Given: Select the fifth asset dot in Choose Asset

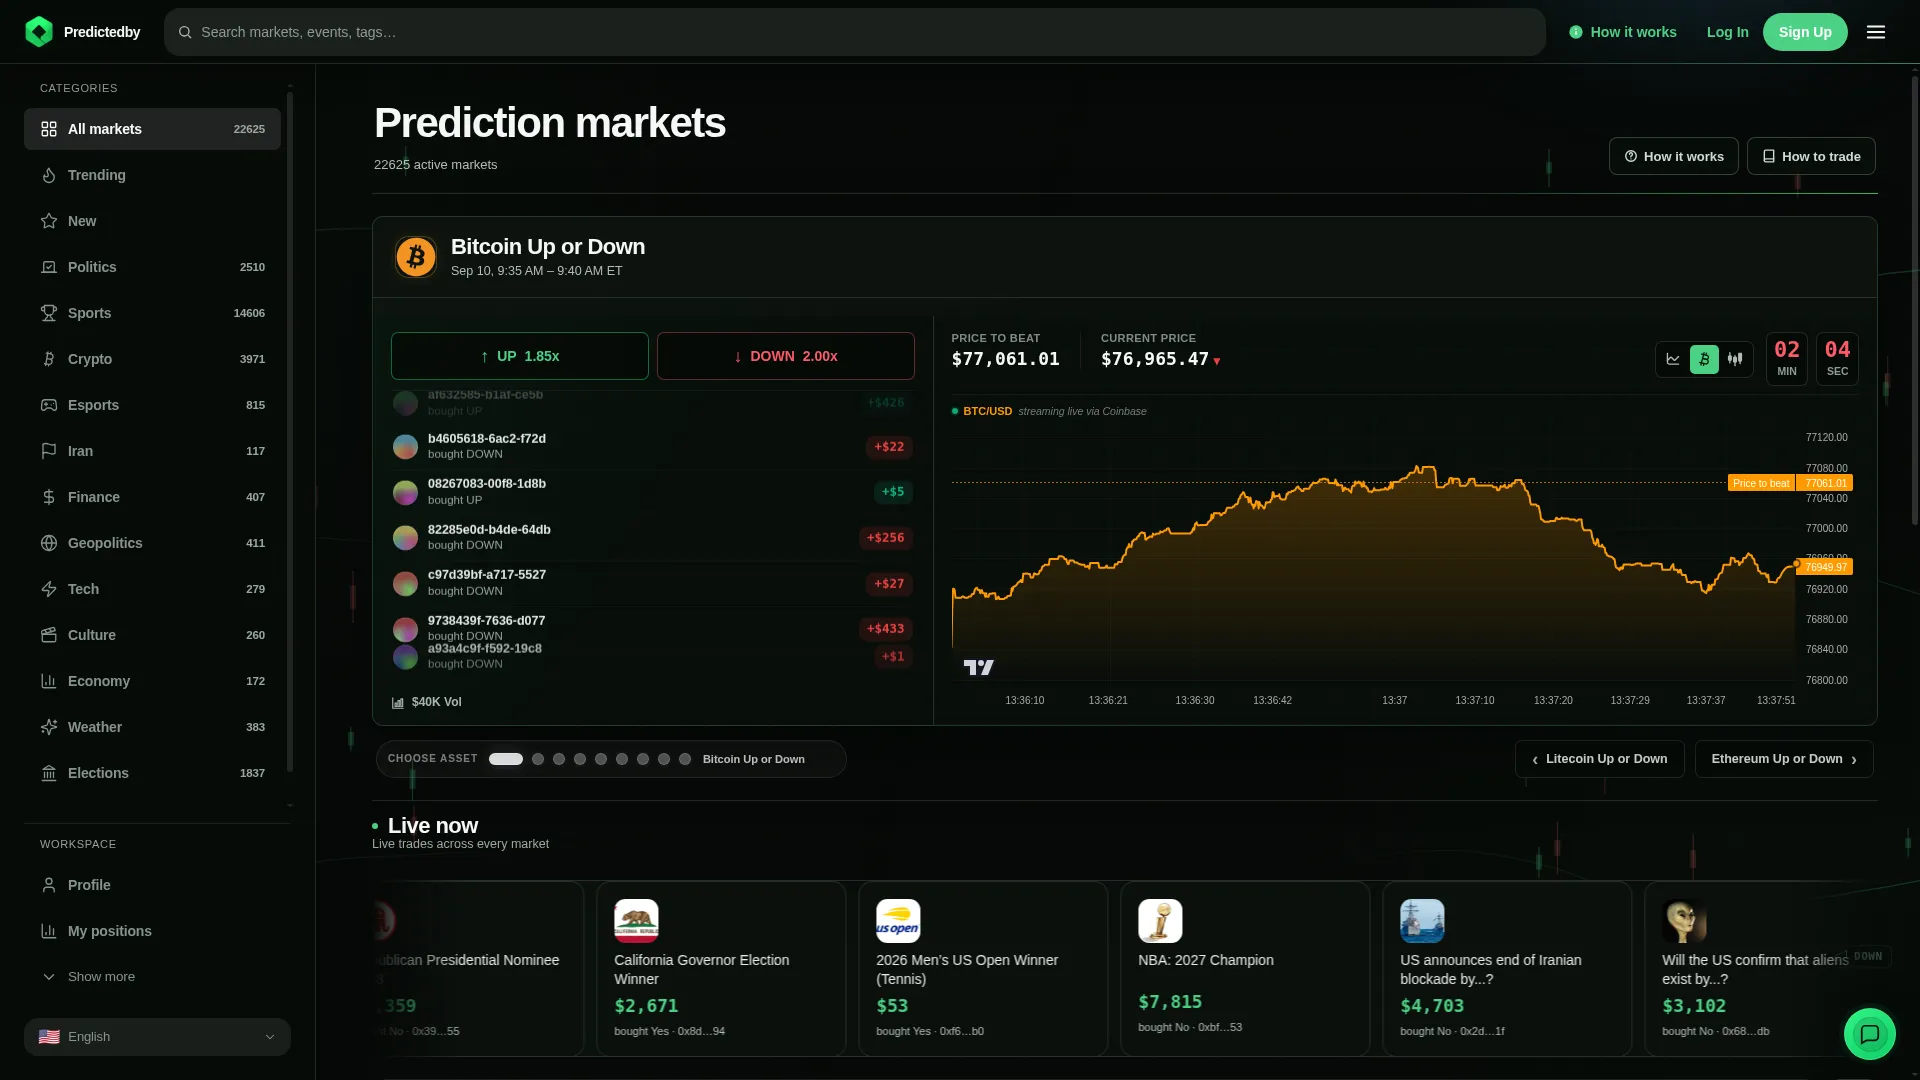Looking at the screenshot, I should tap(601, 759).
